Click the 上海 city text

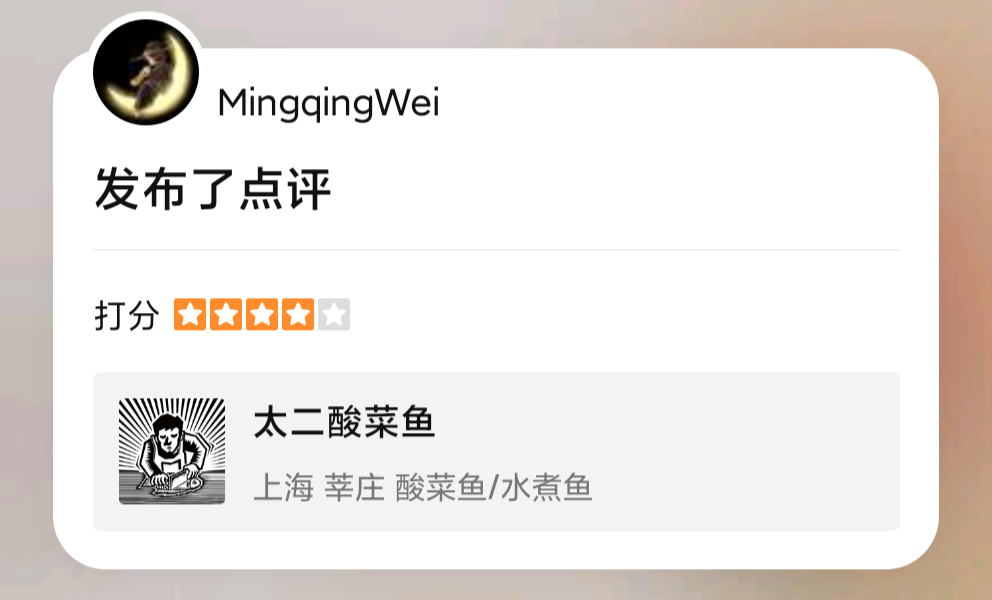point(283,488)
